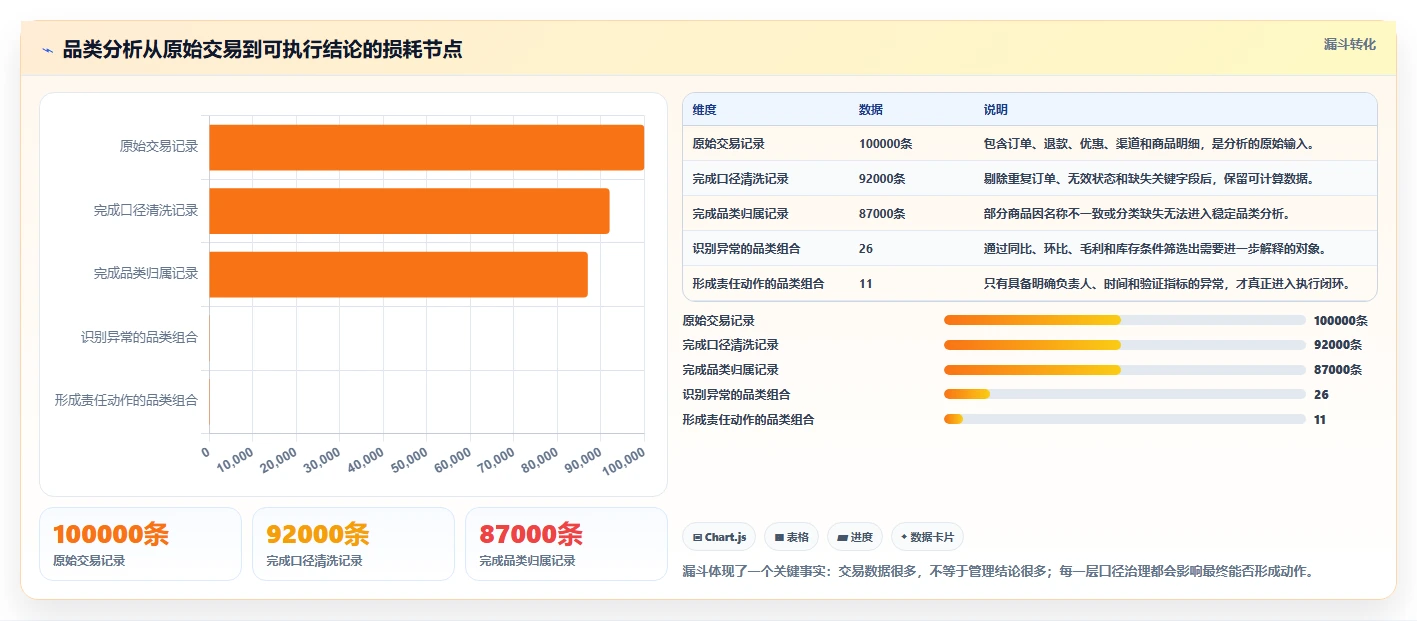Screen dimensions: 1417x621
Task: Open the red 87000条 data card
Action: pyautogui.click(x=566, y=544)
